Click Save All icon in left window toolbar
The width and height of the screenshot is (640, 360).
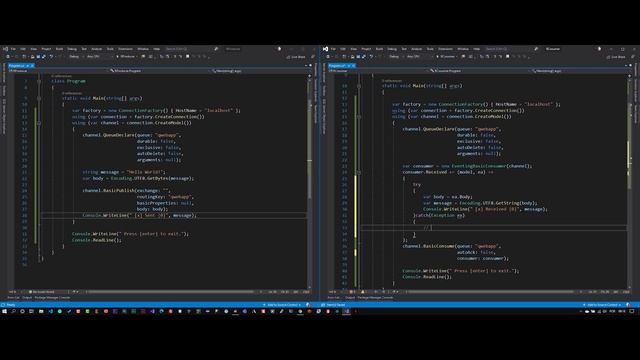click(x=43, y=57)
